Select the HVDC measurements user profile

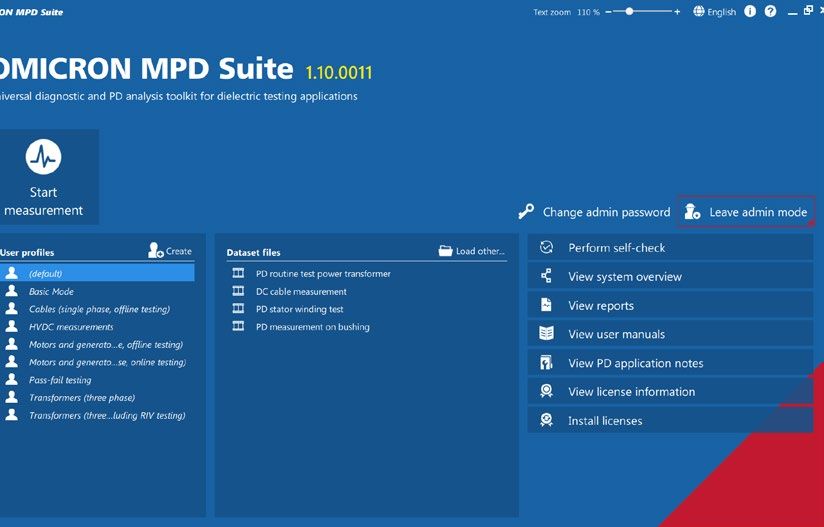tap(71, 327)
